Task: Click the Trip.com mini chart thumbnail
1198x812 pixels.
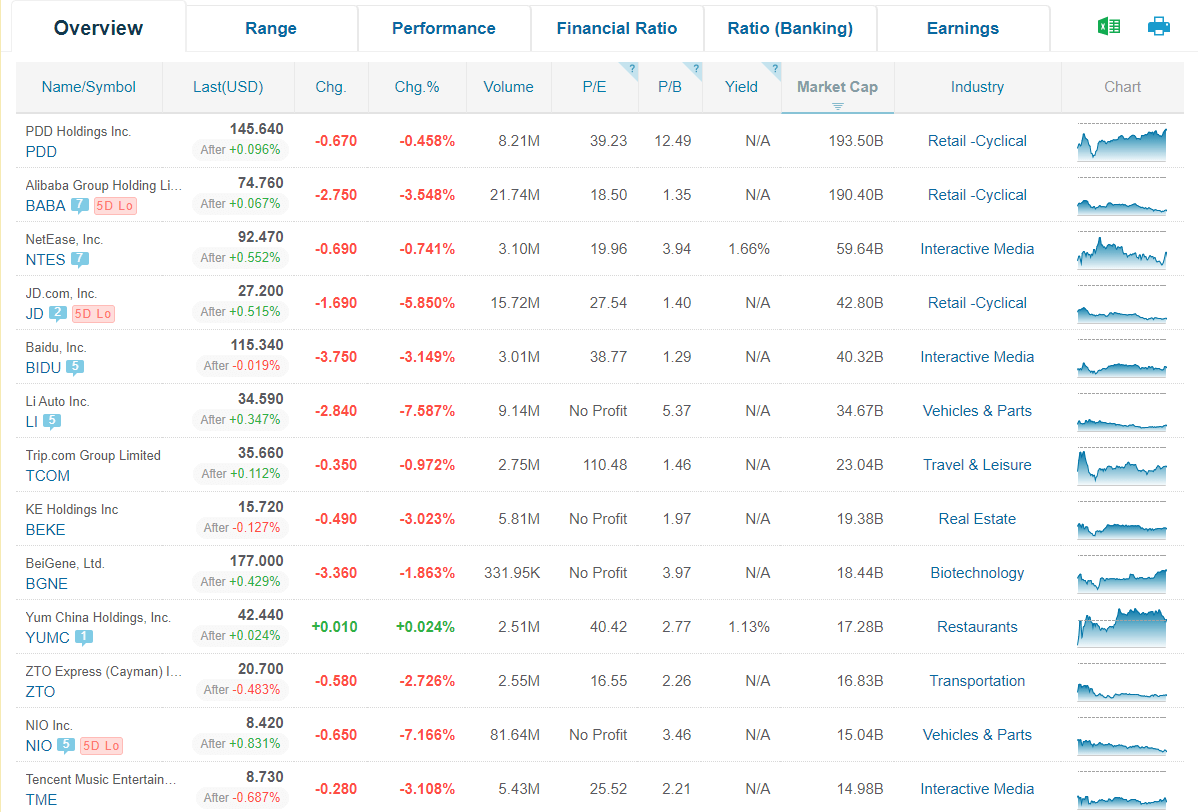Action: [1122, 466]
